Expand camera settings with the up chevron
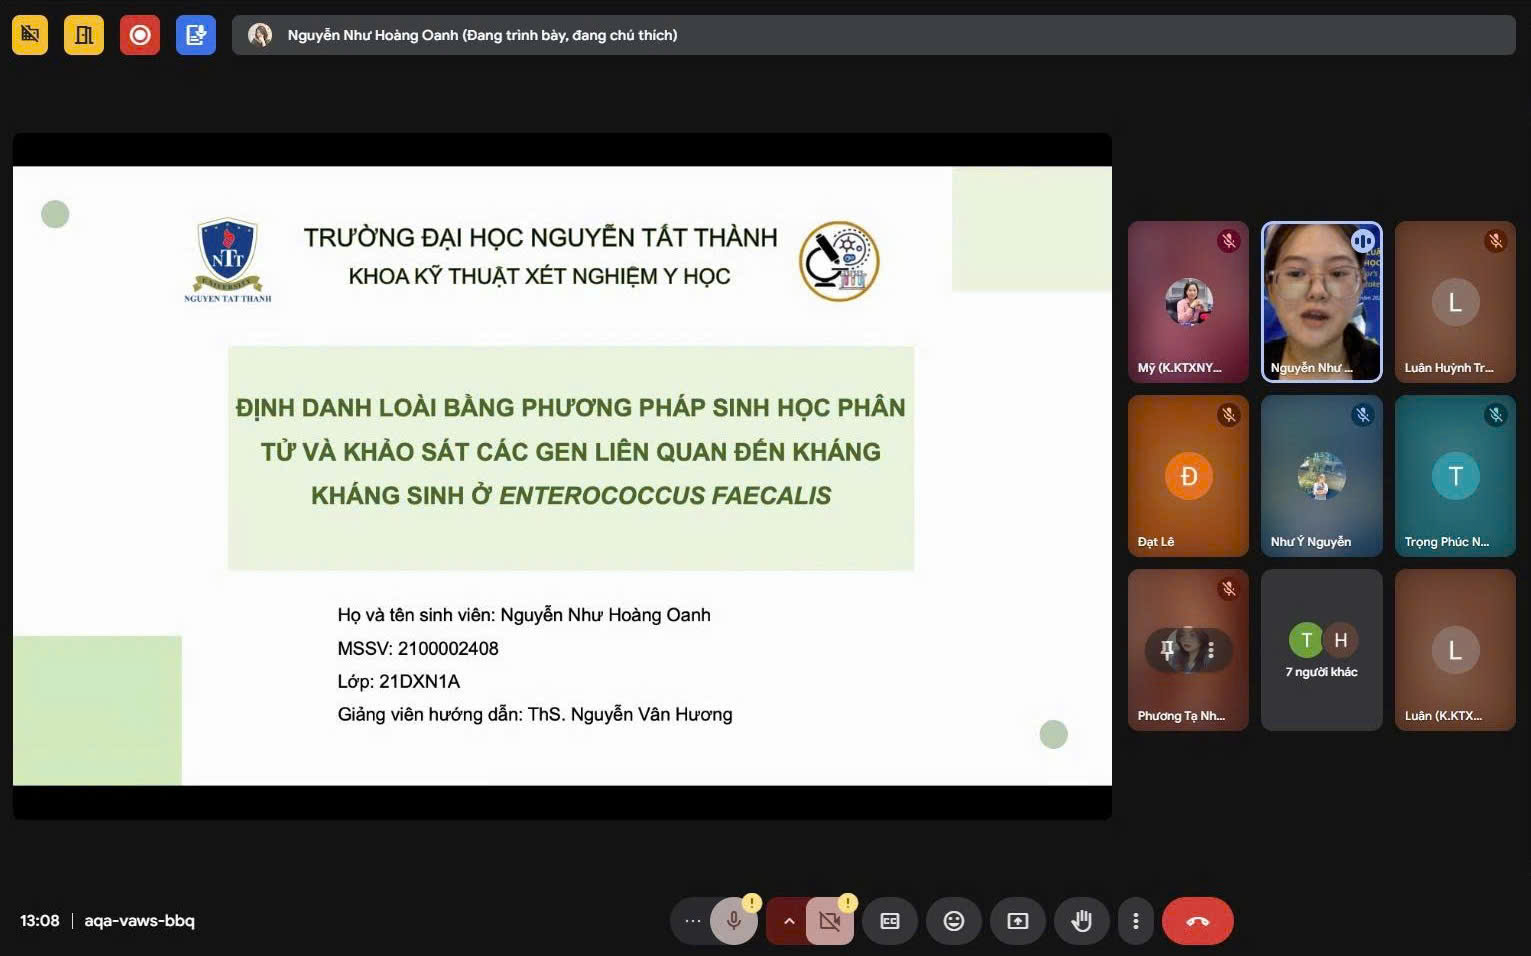Image resolution: width=1531 pixels, height=956 pixels. (x=788, y=921)
